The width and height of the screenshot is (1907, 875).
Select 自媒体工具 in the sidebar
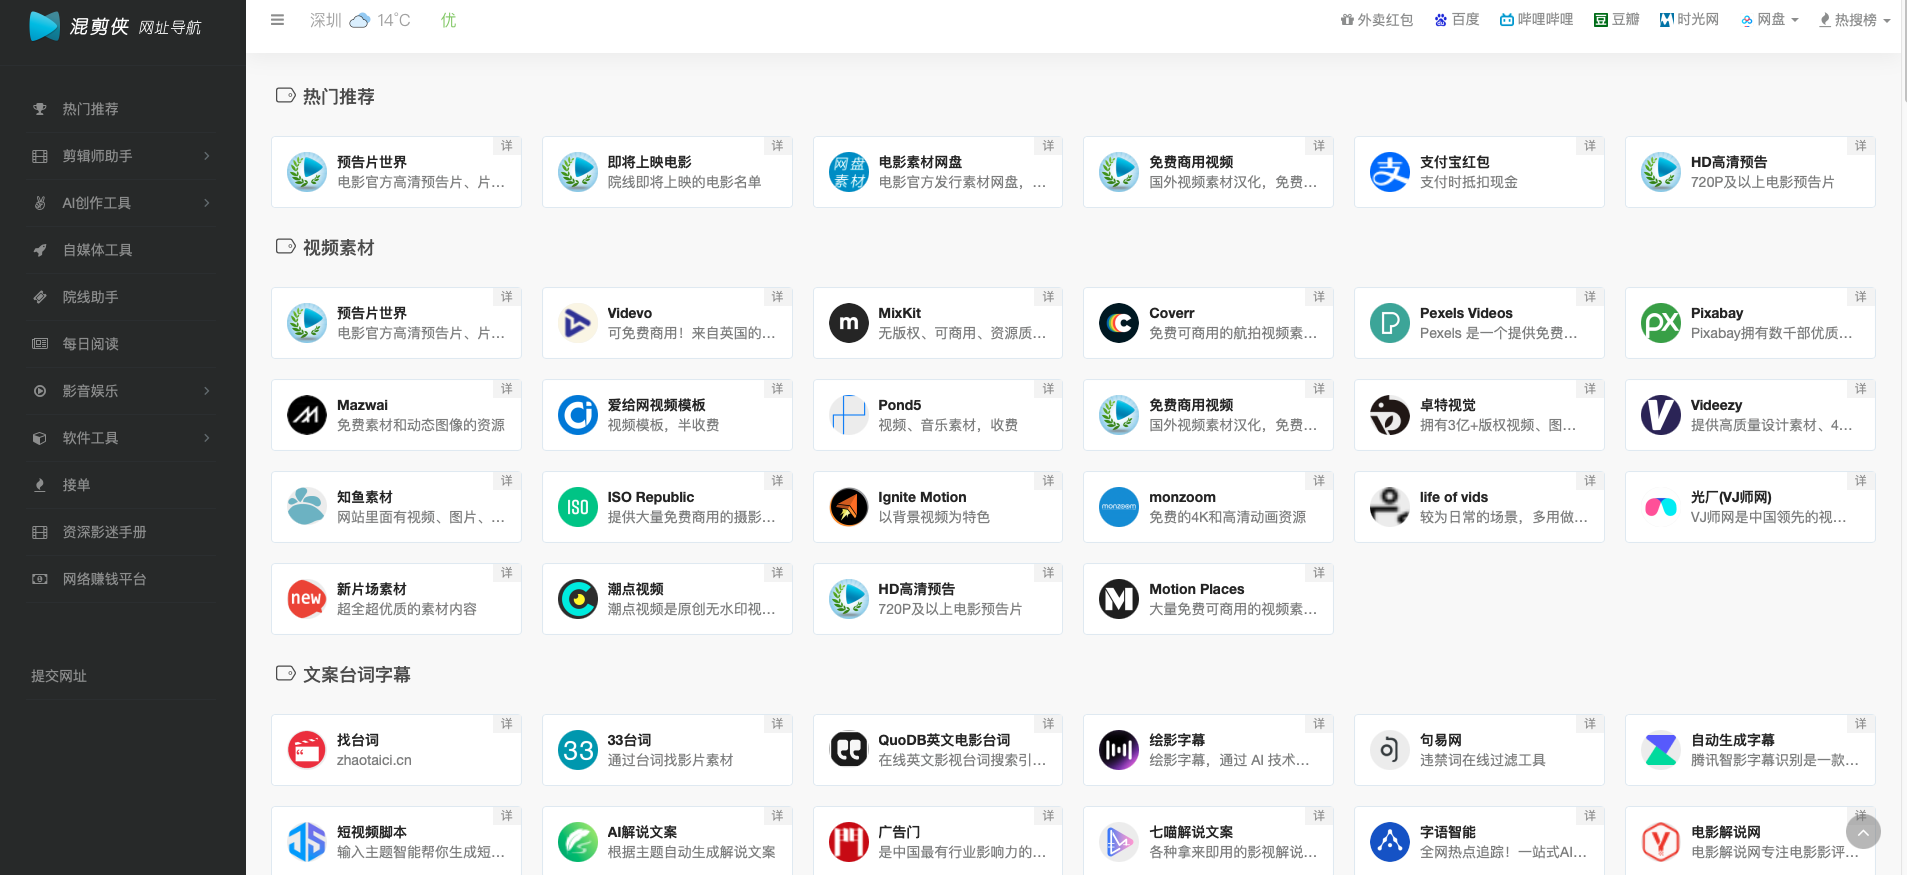[x=123, y=250]
